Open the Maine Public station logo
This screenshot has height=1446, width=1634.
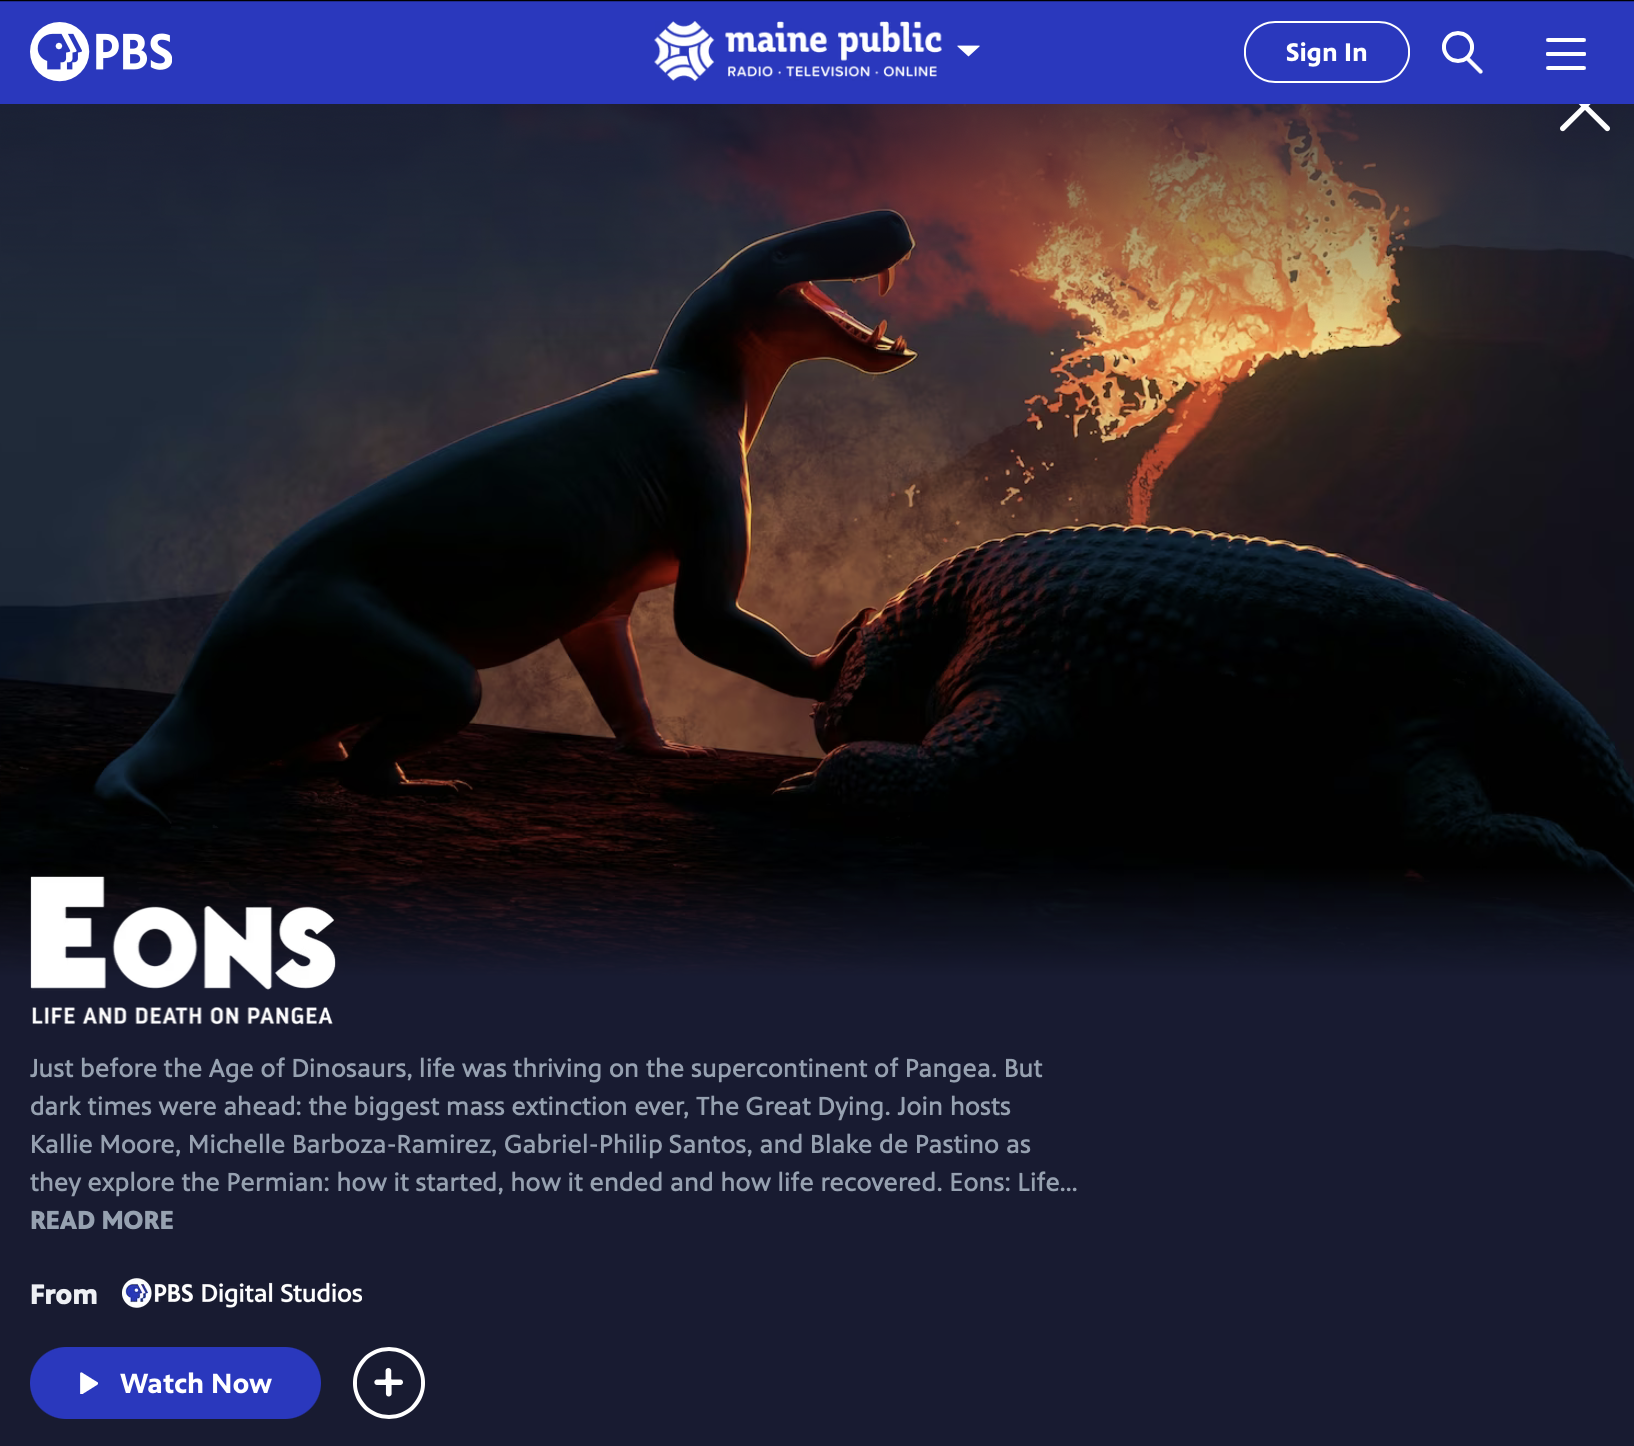click(798, 51)
